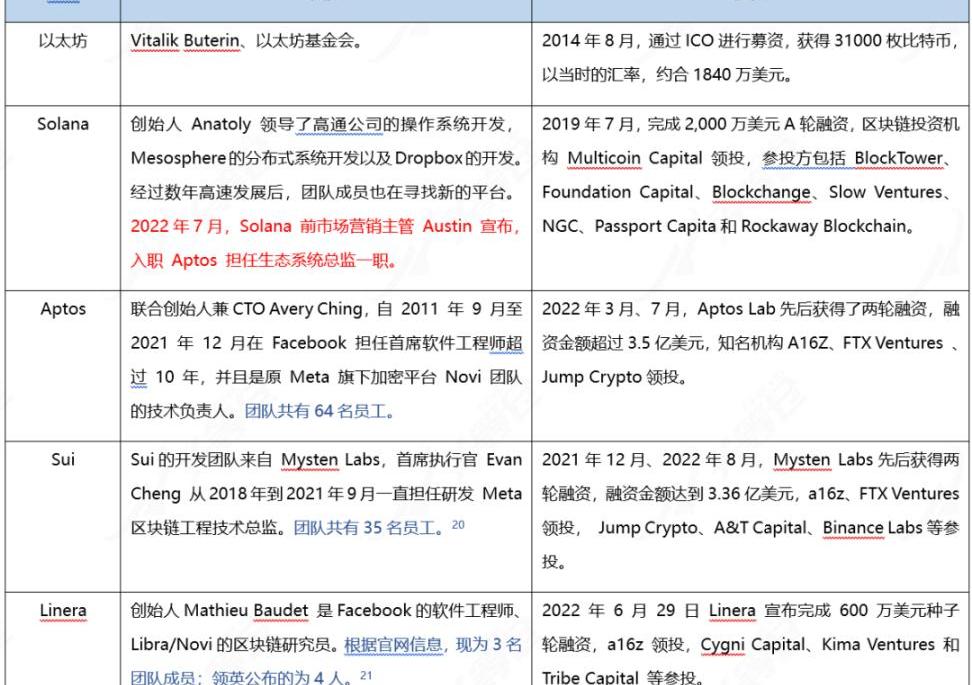This screenshot has height=685, width=972.
Task: Click "Jump Crypto 领投" in Aptos funding cell
Action: (x=610, y=377)
